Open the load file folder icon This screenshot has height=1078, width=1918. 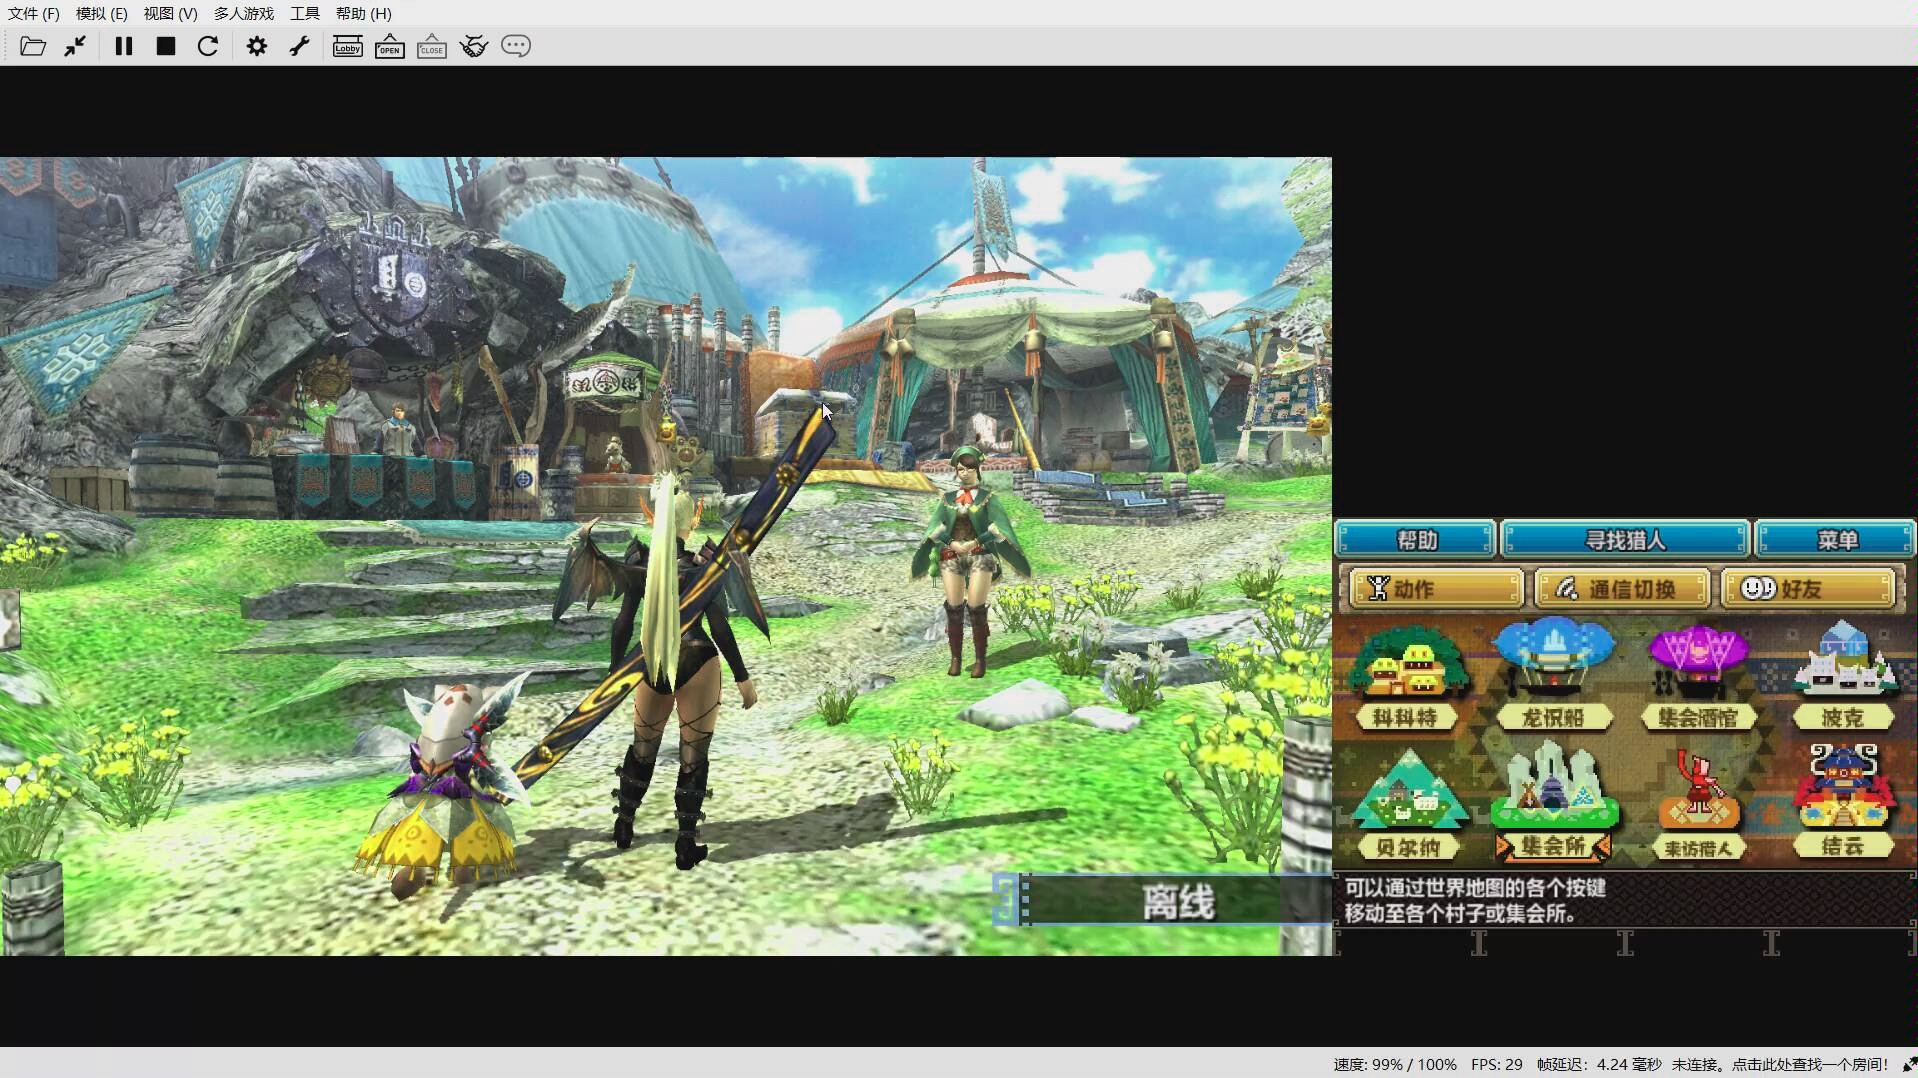point(32,46)
